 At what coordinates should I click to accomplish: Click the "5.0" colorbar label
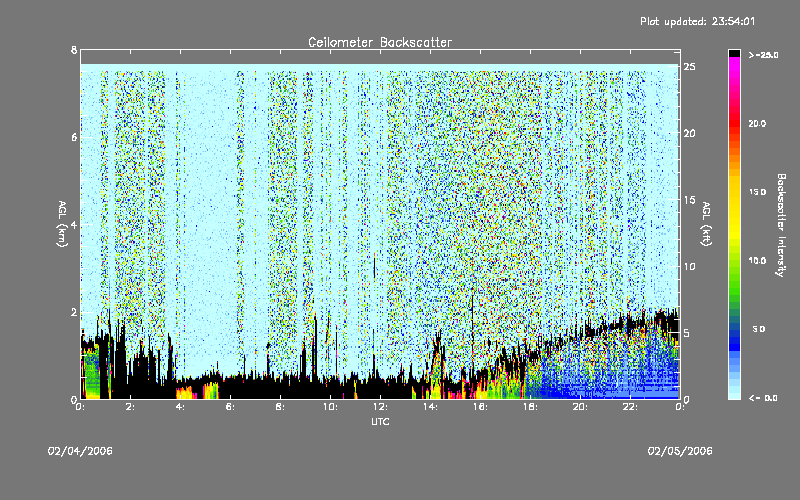[759, 329]
